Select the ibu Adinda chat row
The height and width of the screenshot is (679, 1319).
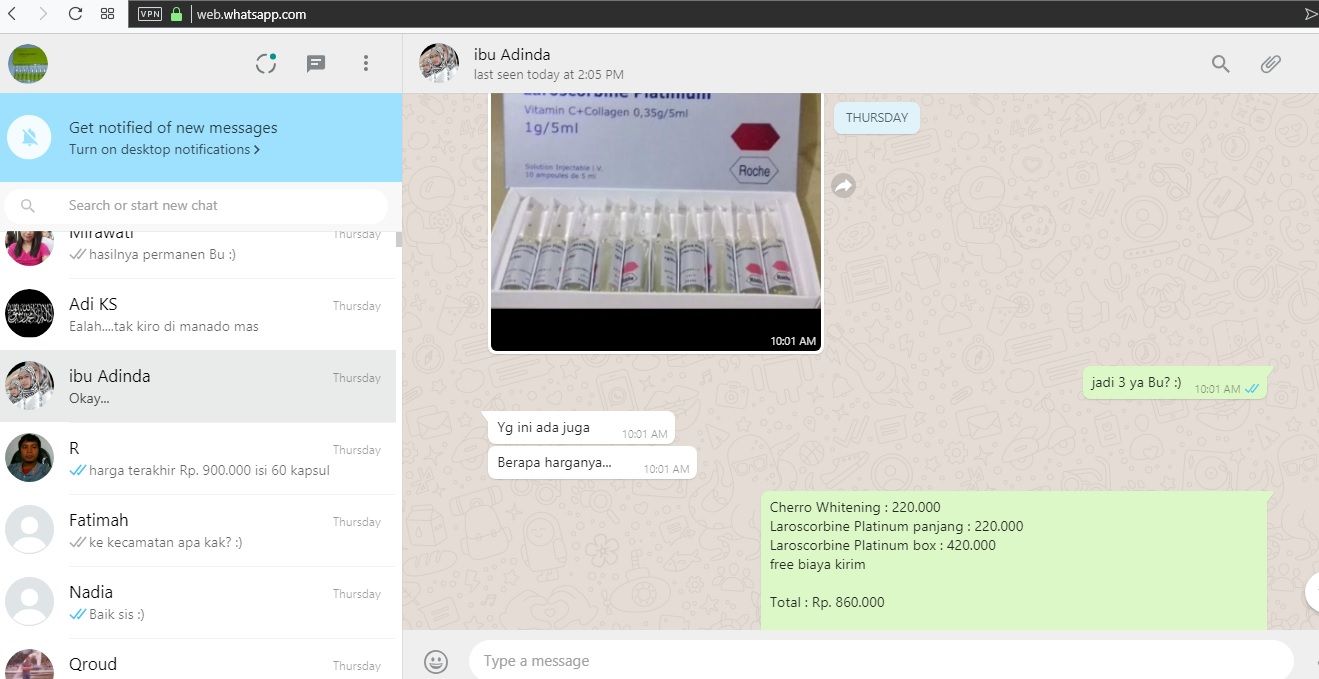(x=198, y=386)
